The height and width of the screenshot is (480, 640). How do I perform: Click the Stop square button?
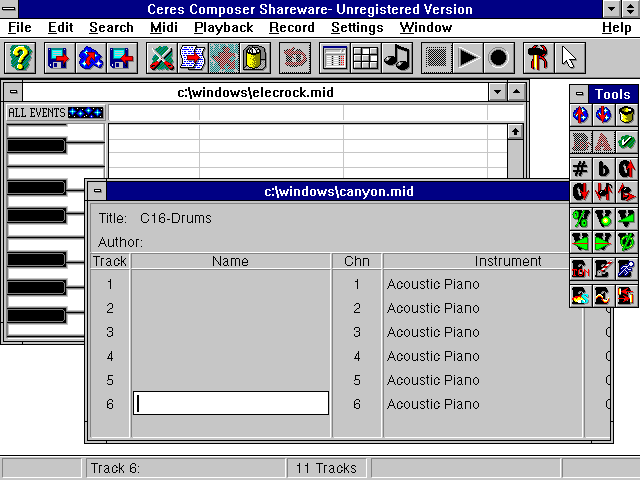pyautogui.click(x=435, y=57)
